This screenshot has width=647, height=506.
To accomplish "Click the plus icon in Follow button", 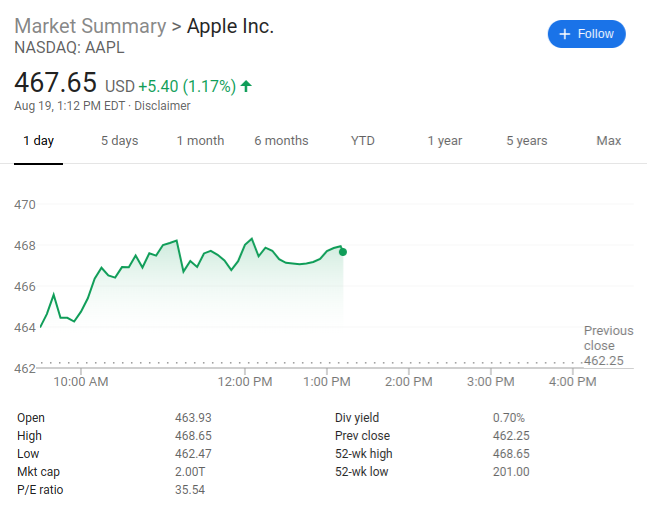I will pos(565,34).
